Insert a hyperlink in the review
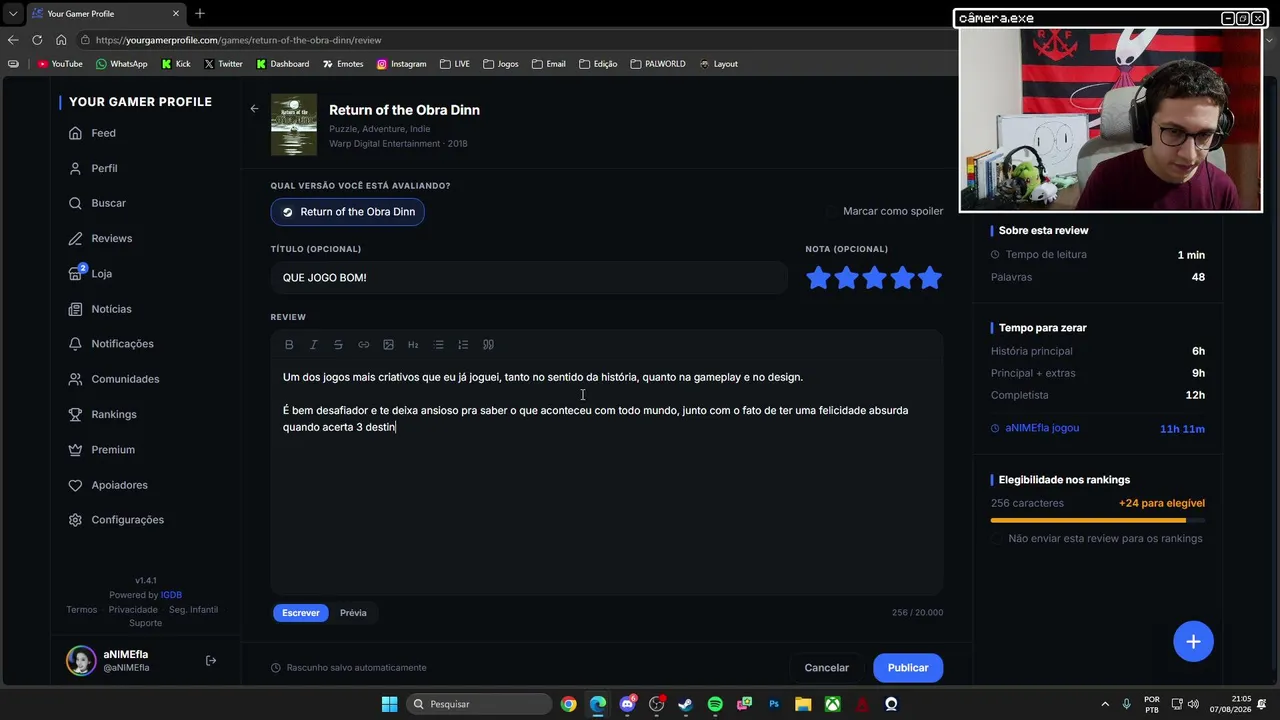 (364, 345)
